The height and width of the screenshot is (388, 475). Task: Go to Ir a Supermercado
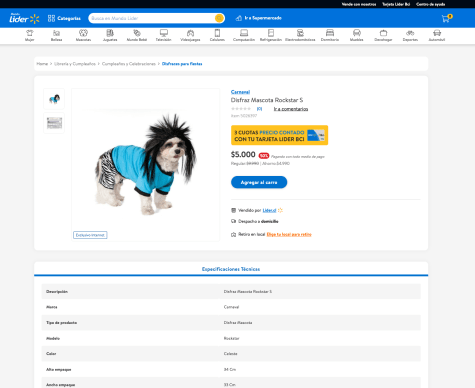259,18
